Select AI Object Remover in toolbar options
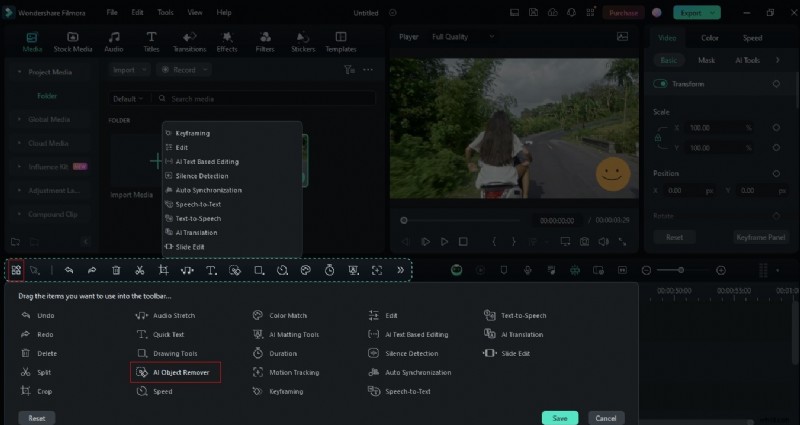The height and width of the screenshot is (425, 800). pyautogui.click(x=176, y=372)
